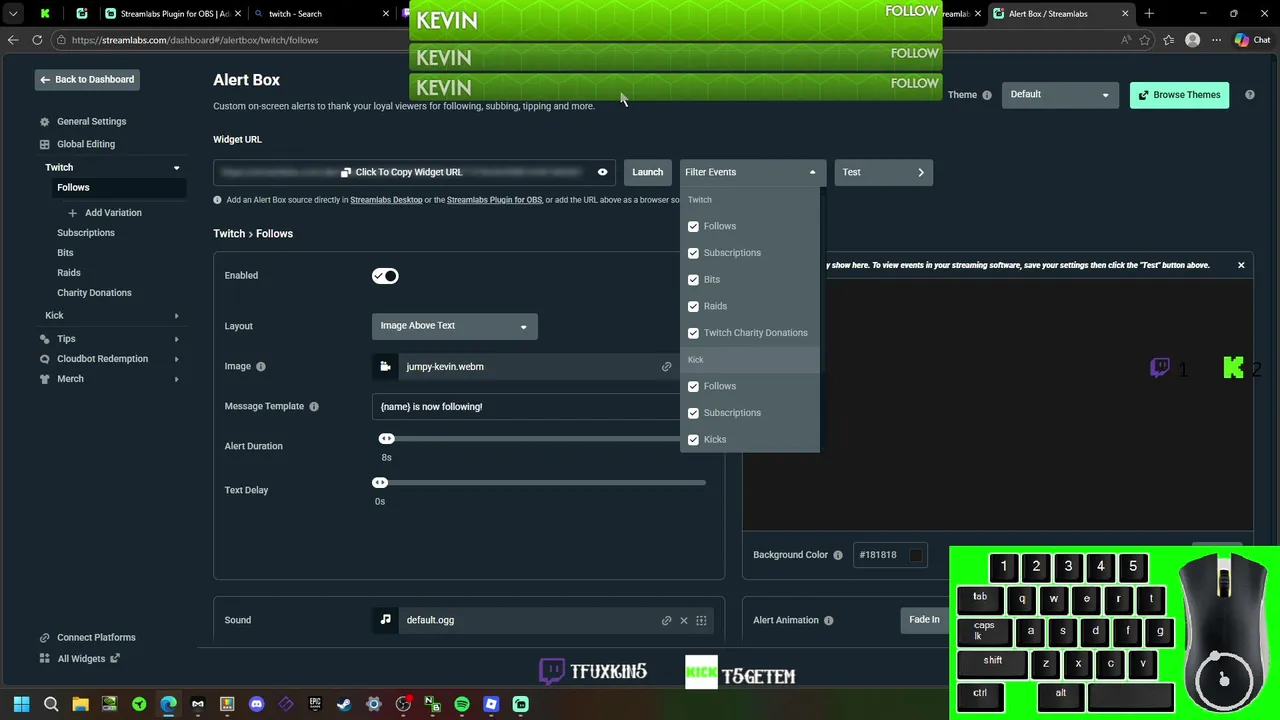Open the Layout Image Above Text dropdown
Screen dimensions: 1280x720
coord(455,326)
